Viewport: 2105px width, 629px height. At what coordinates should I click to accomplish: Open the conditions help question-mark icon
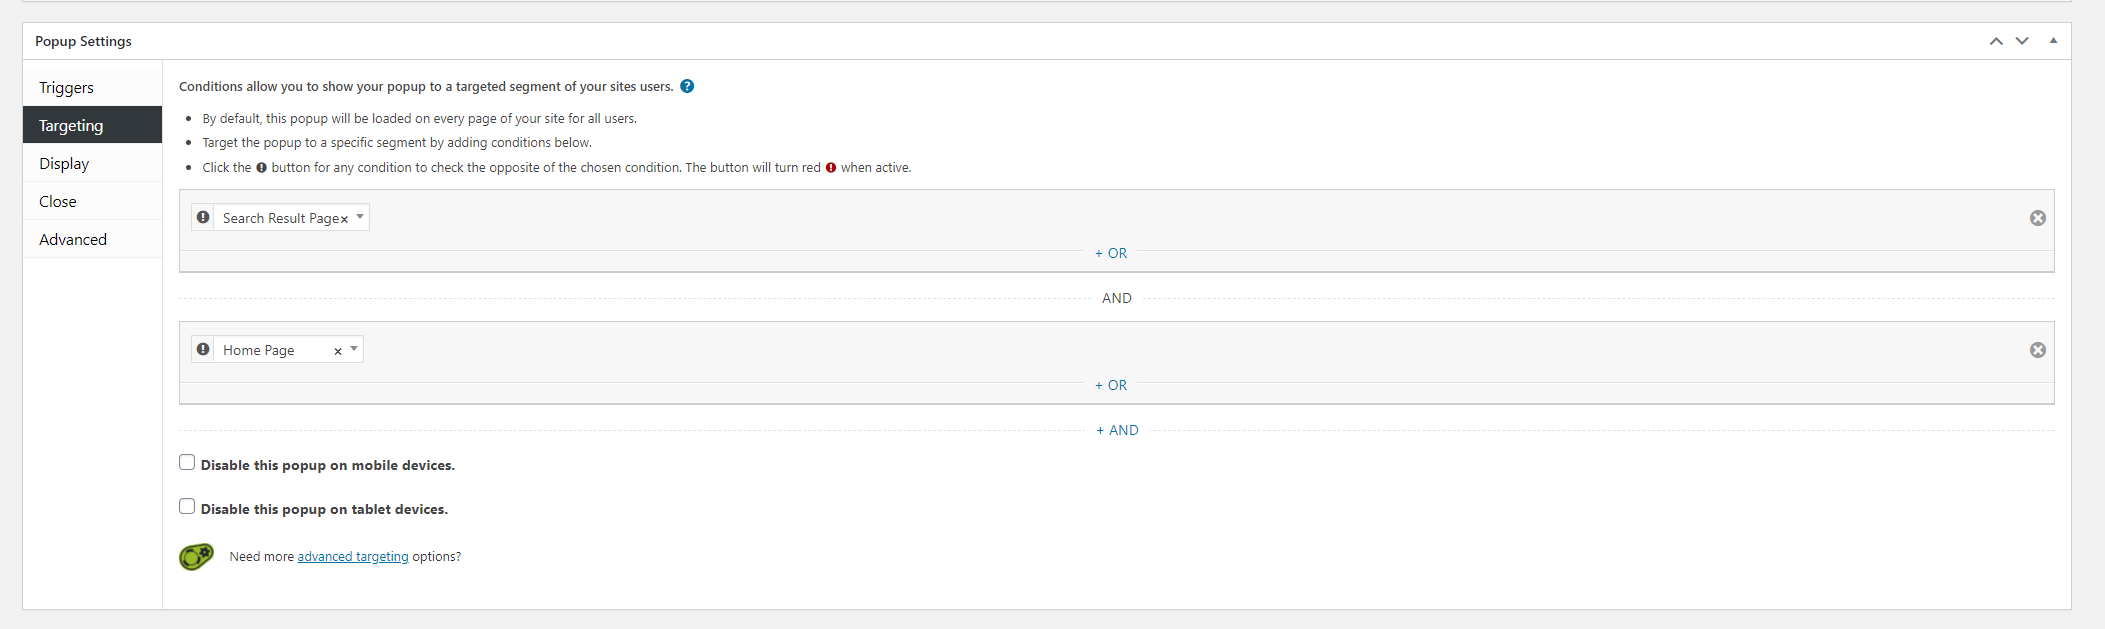(x=687, y=86)
